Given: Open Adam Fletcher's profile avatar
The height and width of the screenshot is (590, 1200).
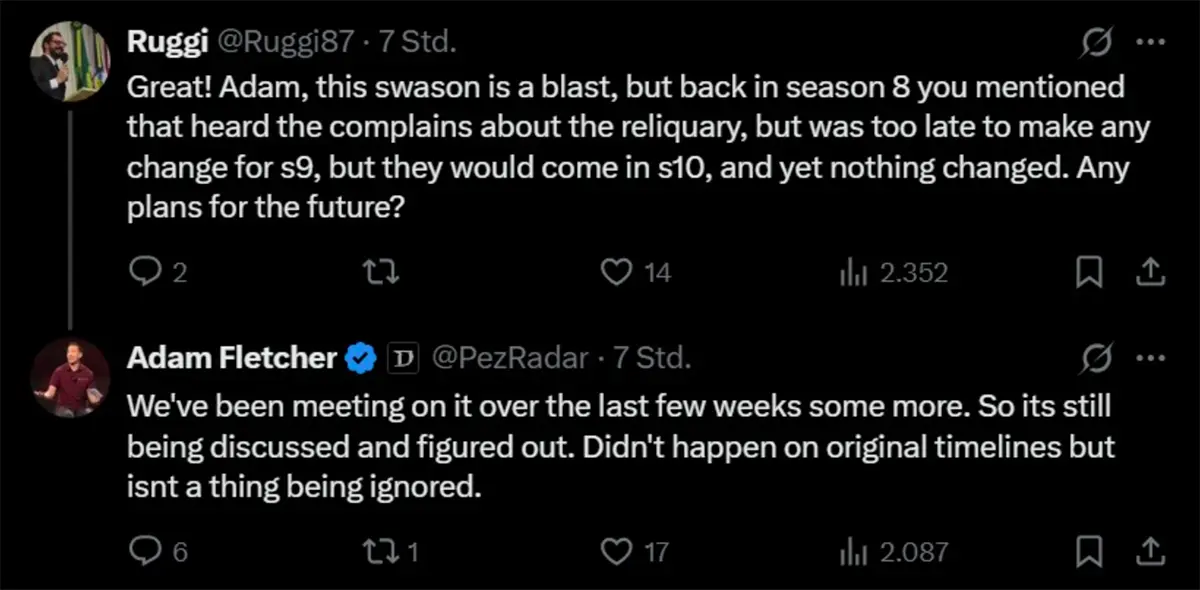Looking at the screenshot, I should [x=68, y=376].
